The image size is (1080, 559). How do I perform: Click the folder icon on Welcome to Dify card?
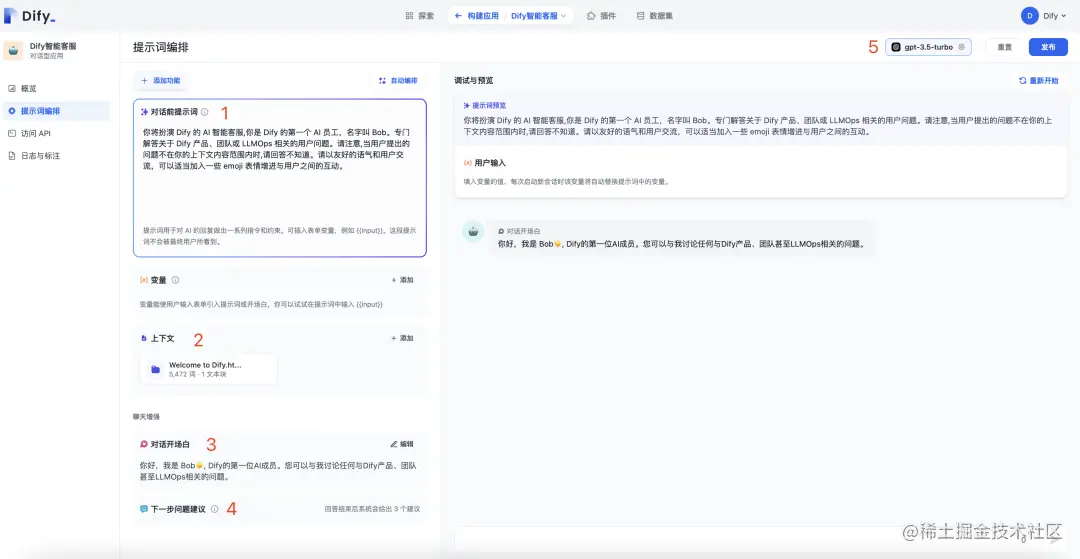156,370
